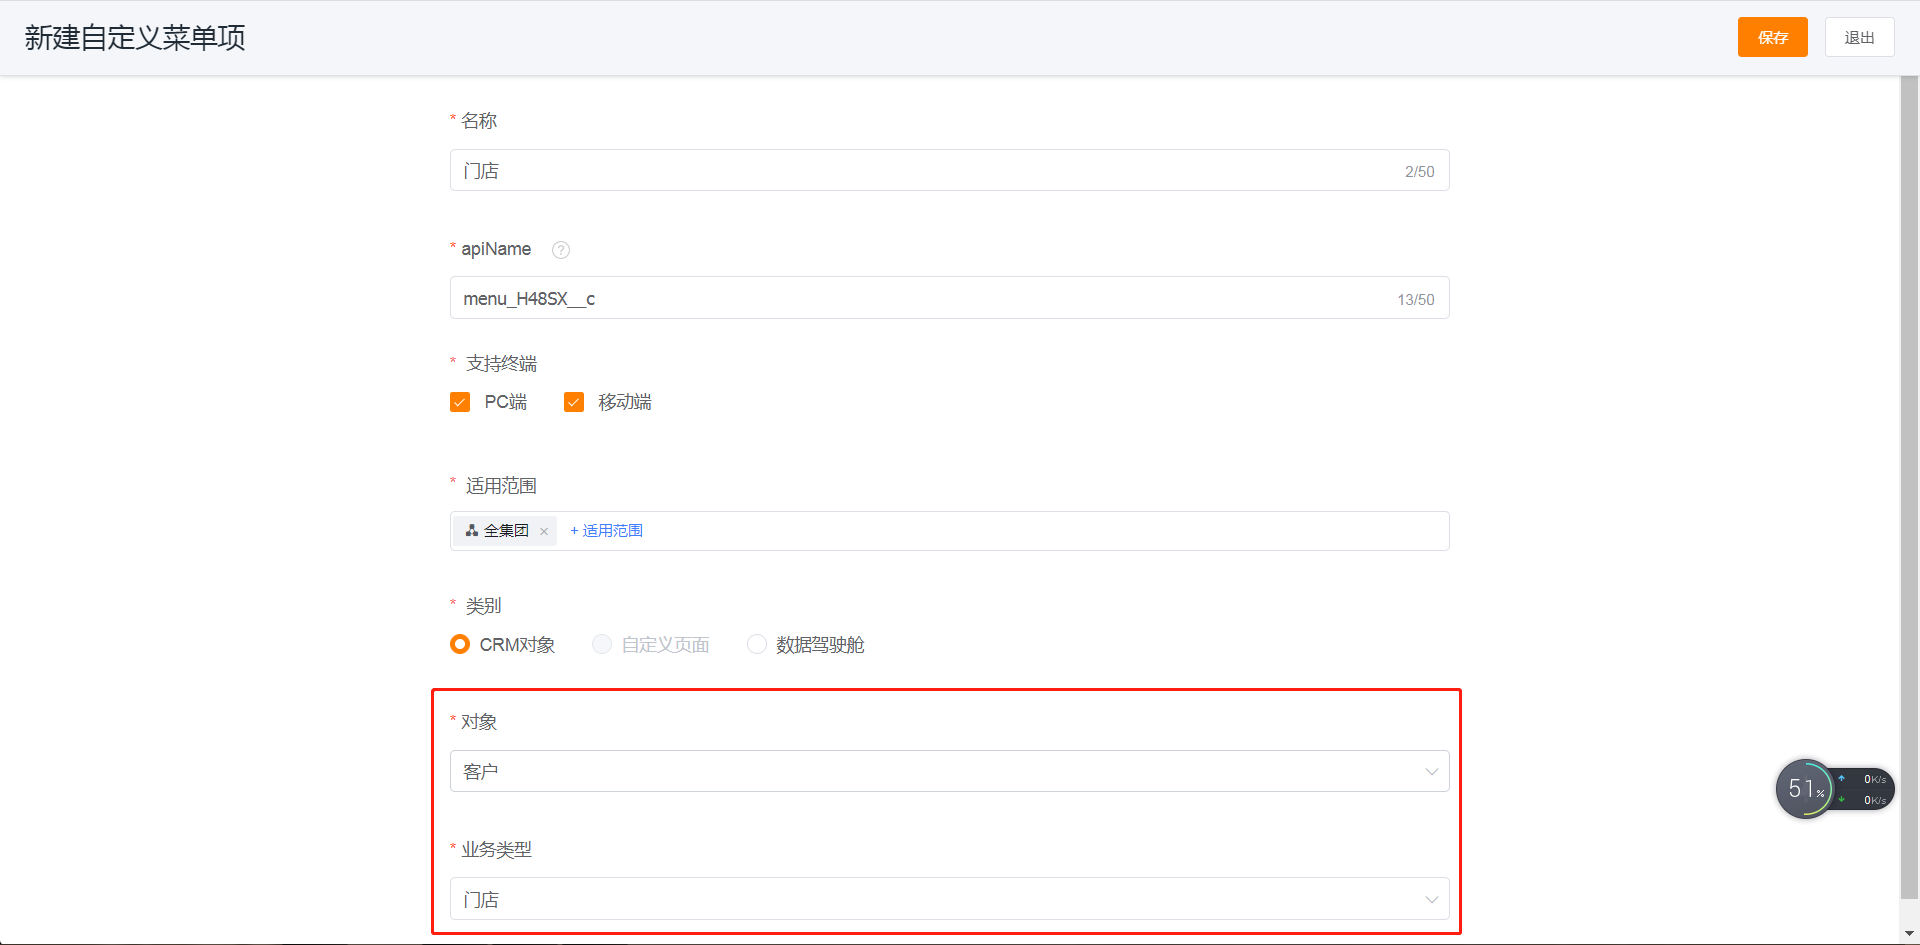Select the CRM对象 radio button
The height and width of the screenshot is (945, 1920).
click(x=460, y=644)
